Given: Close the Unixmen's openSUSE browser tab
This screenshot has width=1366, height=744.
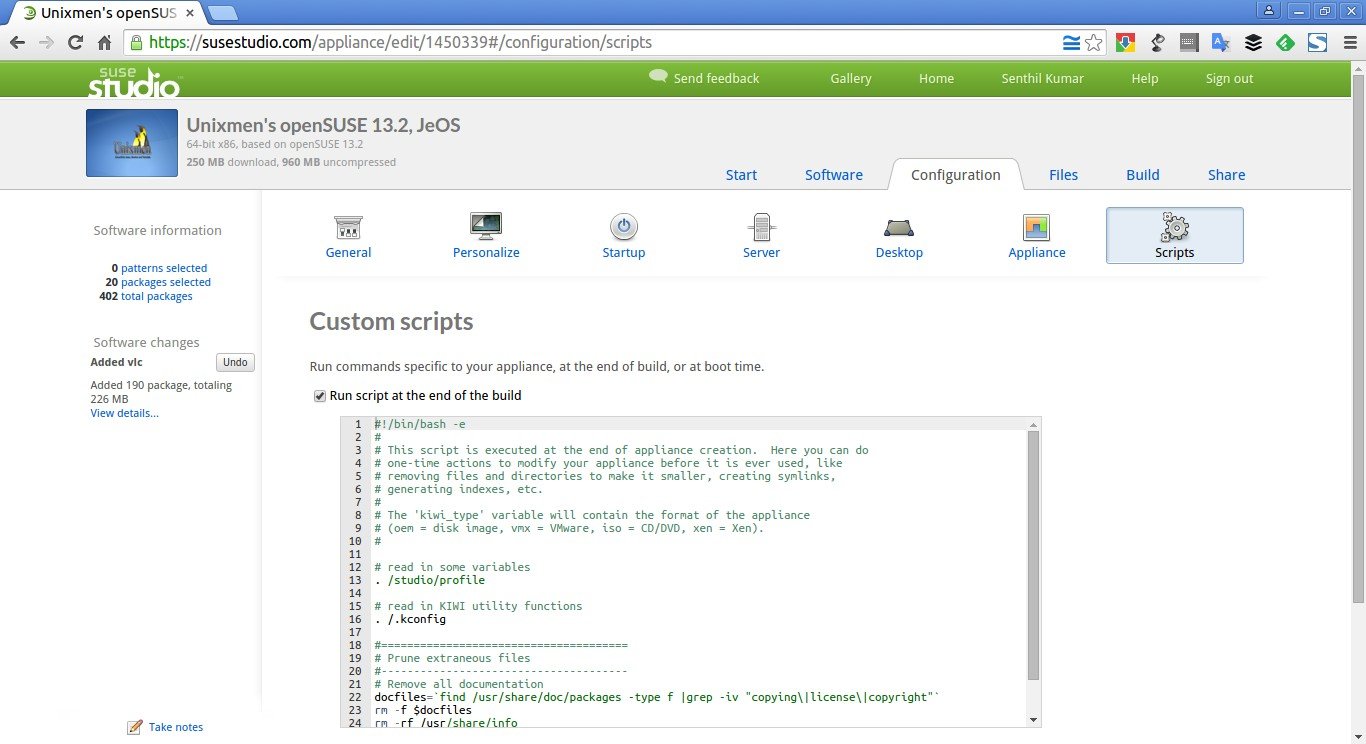Looking at the screenshot, I should [x=190, y=13].
